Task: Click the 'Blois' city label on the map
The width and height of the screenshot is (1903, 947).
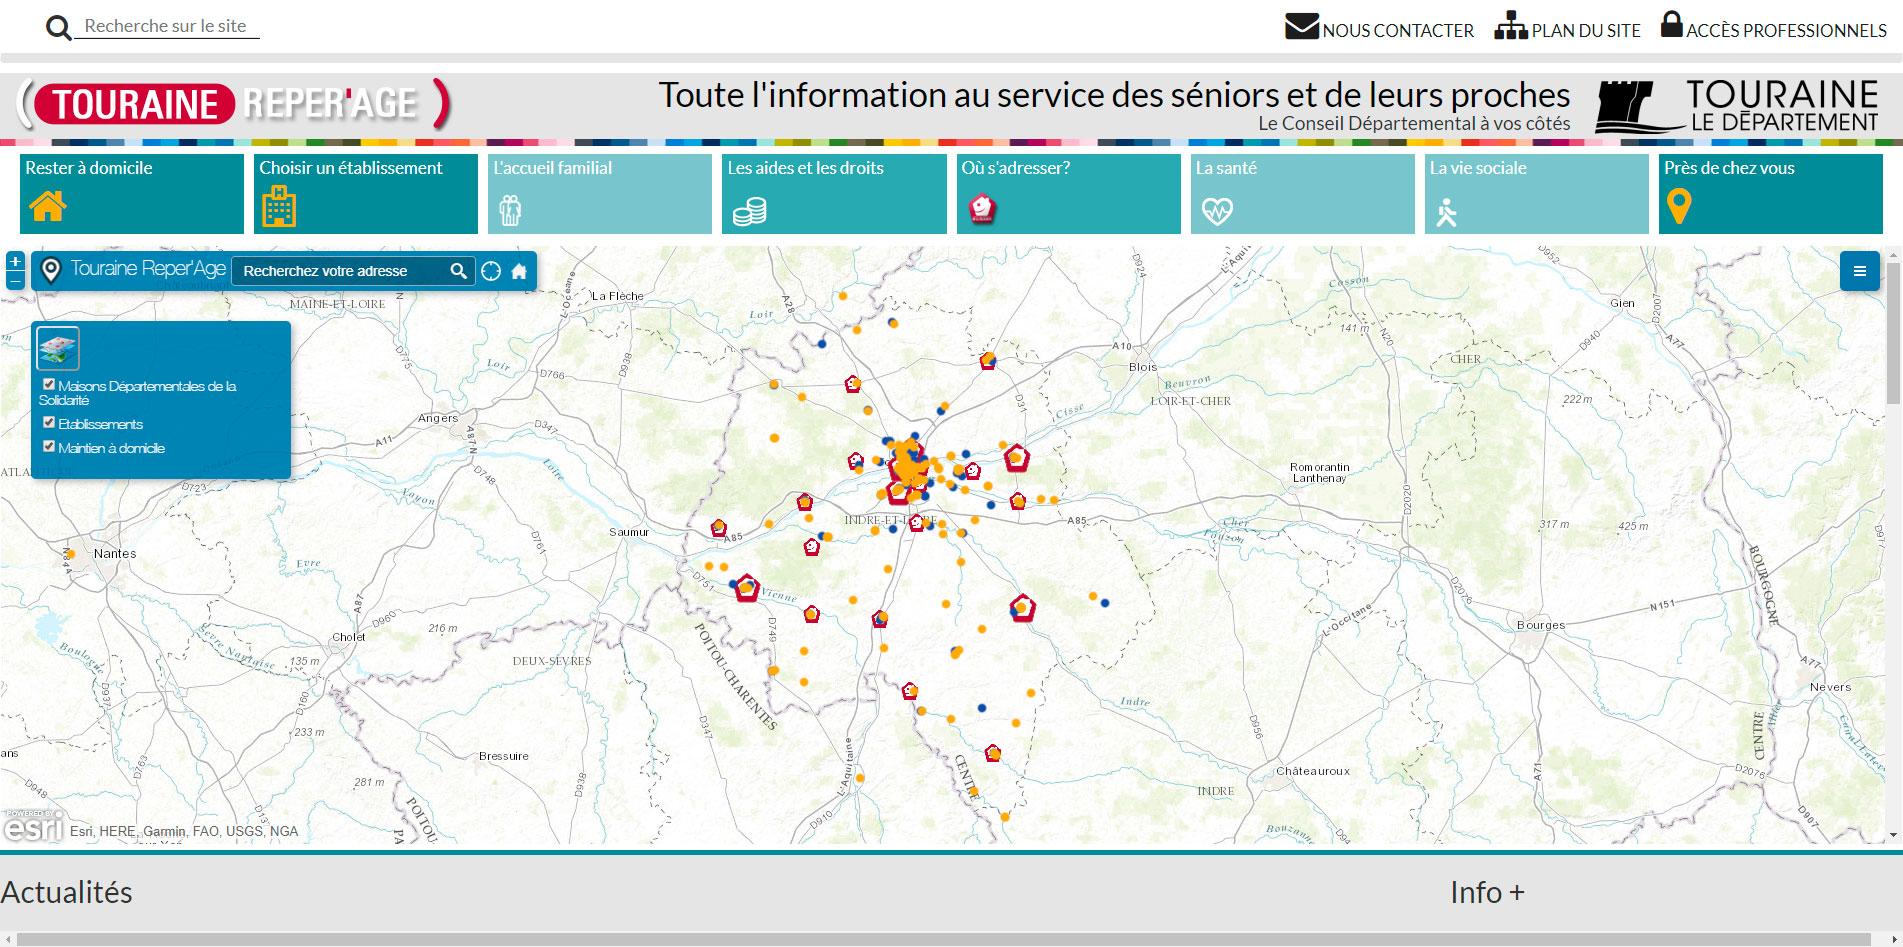Action: point(1143,367)
